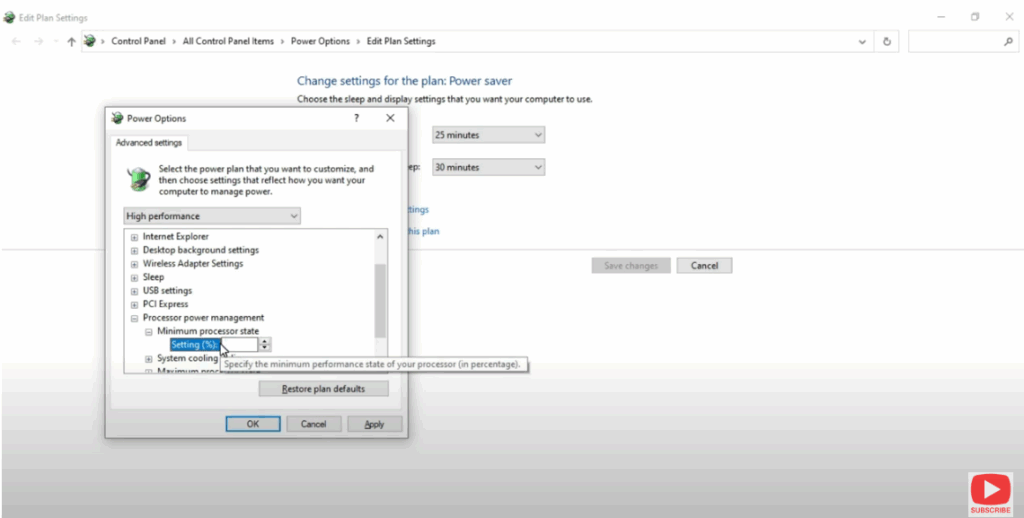
Task: Click the YouTube Subscribe icon
Action: click(990, 493)
